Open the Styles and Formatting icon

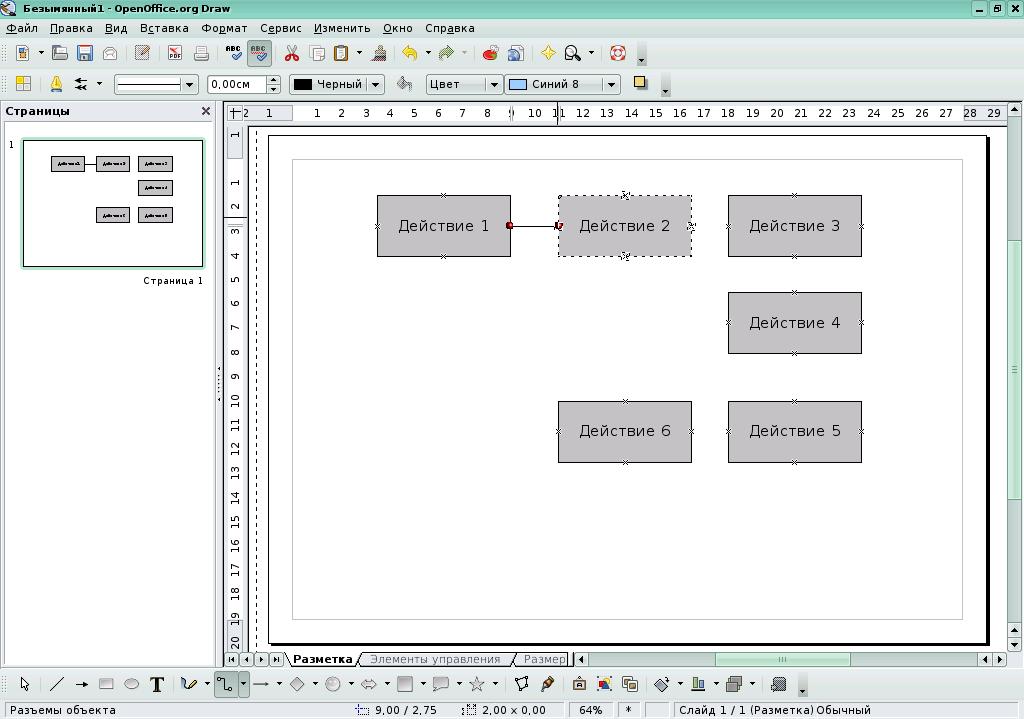point(24,84)
